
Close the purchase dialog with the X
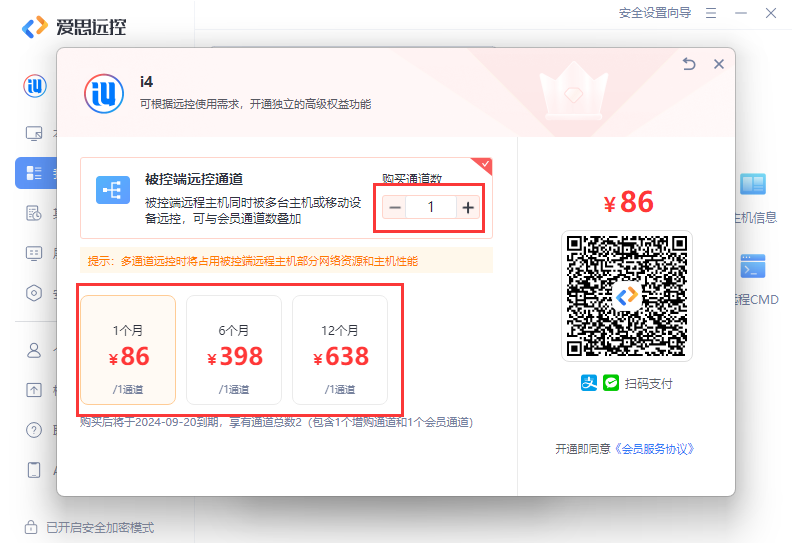tap(718, 64)
